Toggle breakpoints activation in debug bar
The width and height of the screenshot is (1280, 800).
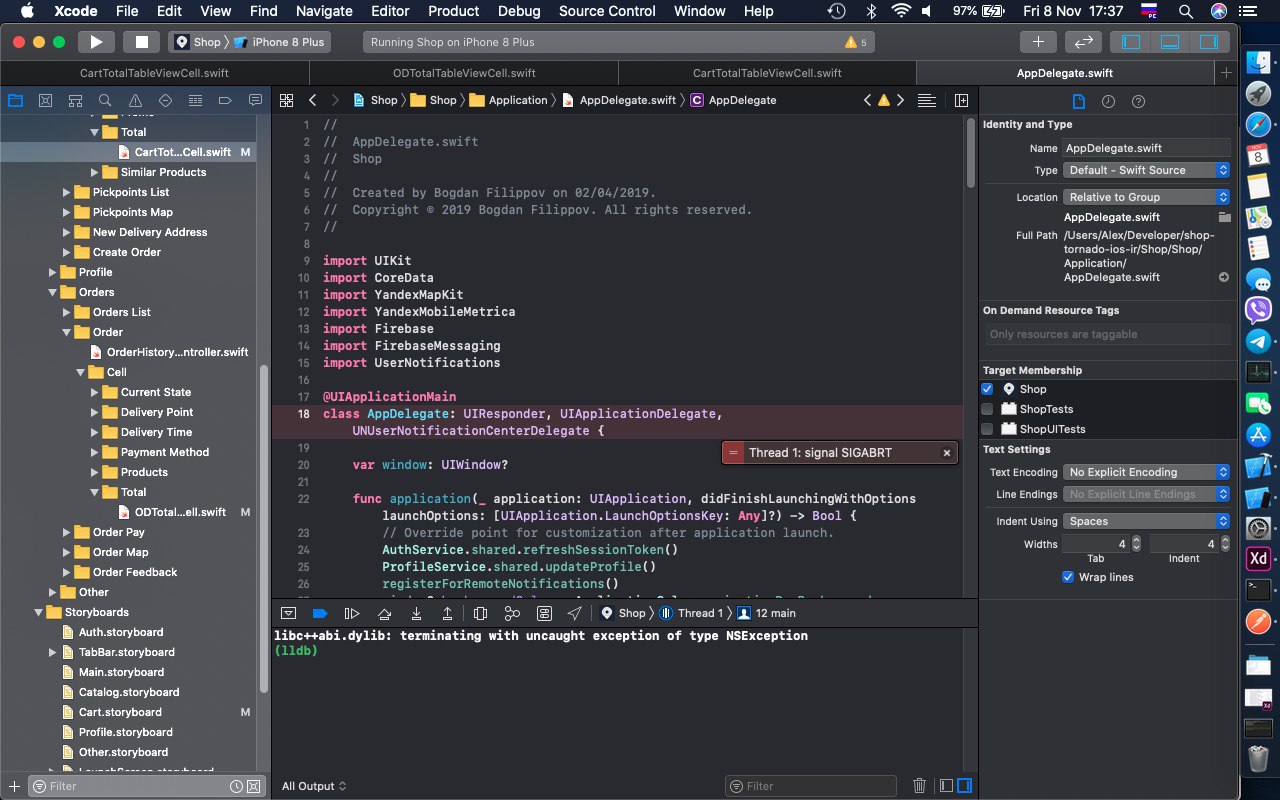[320, 613]
